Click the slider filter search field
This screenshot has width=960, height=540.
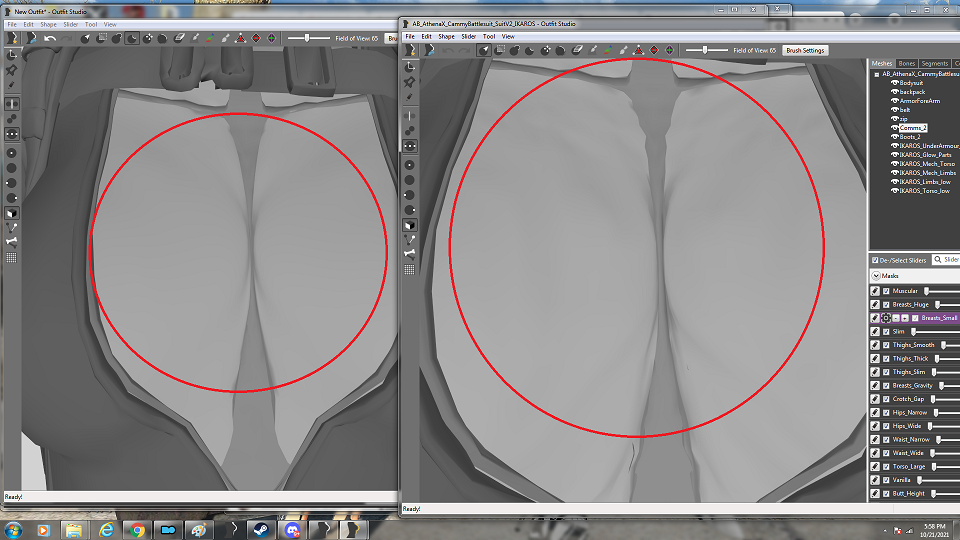click(x=947, y=260)
